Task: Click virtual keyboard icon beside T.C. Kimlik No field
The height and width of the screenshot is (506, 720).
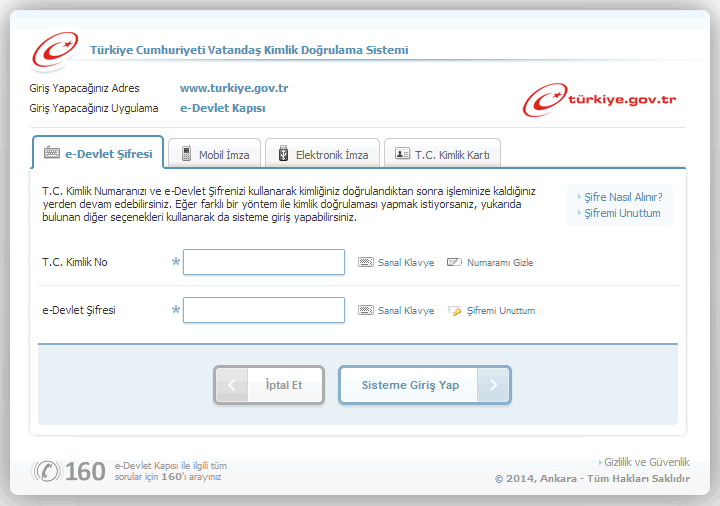Action: point(366,262)
